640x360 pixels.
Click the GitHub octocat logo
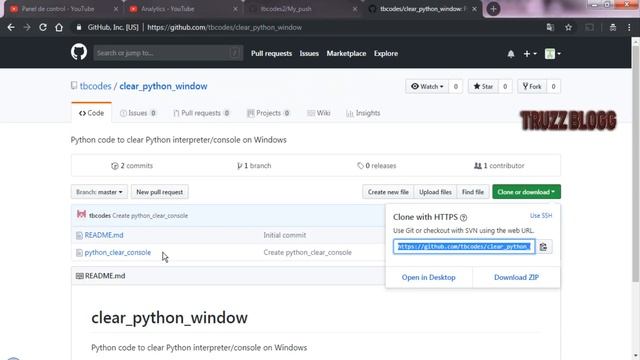point(79,53)
